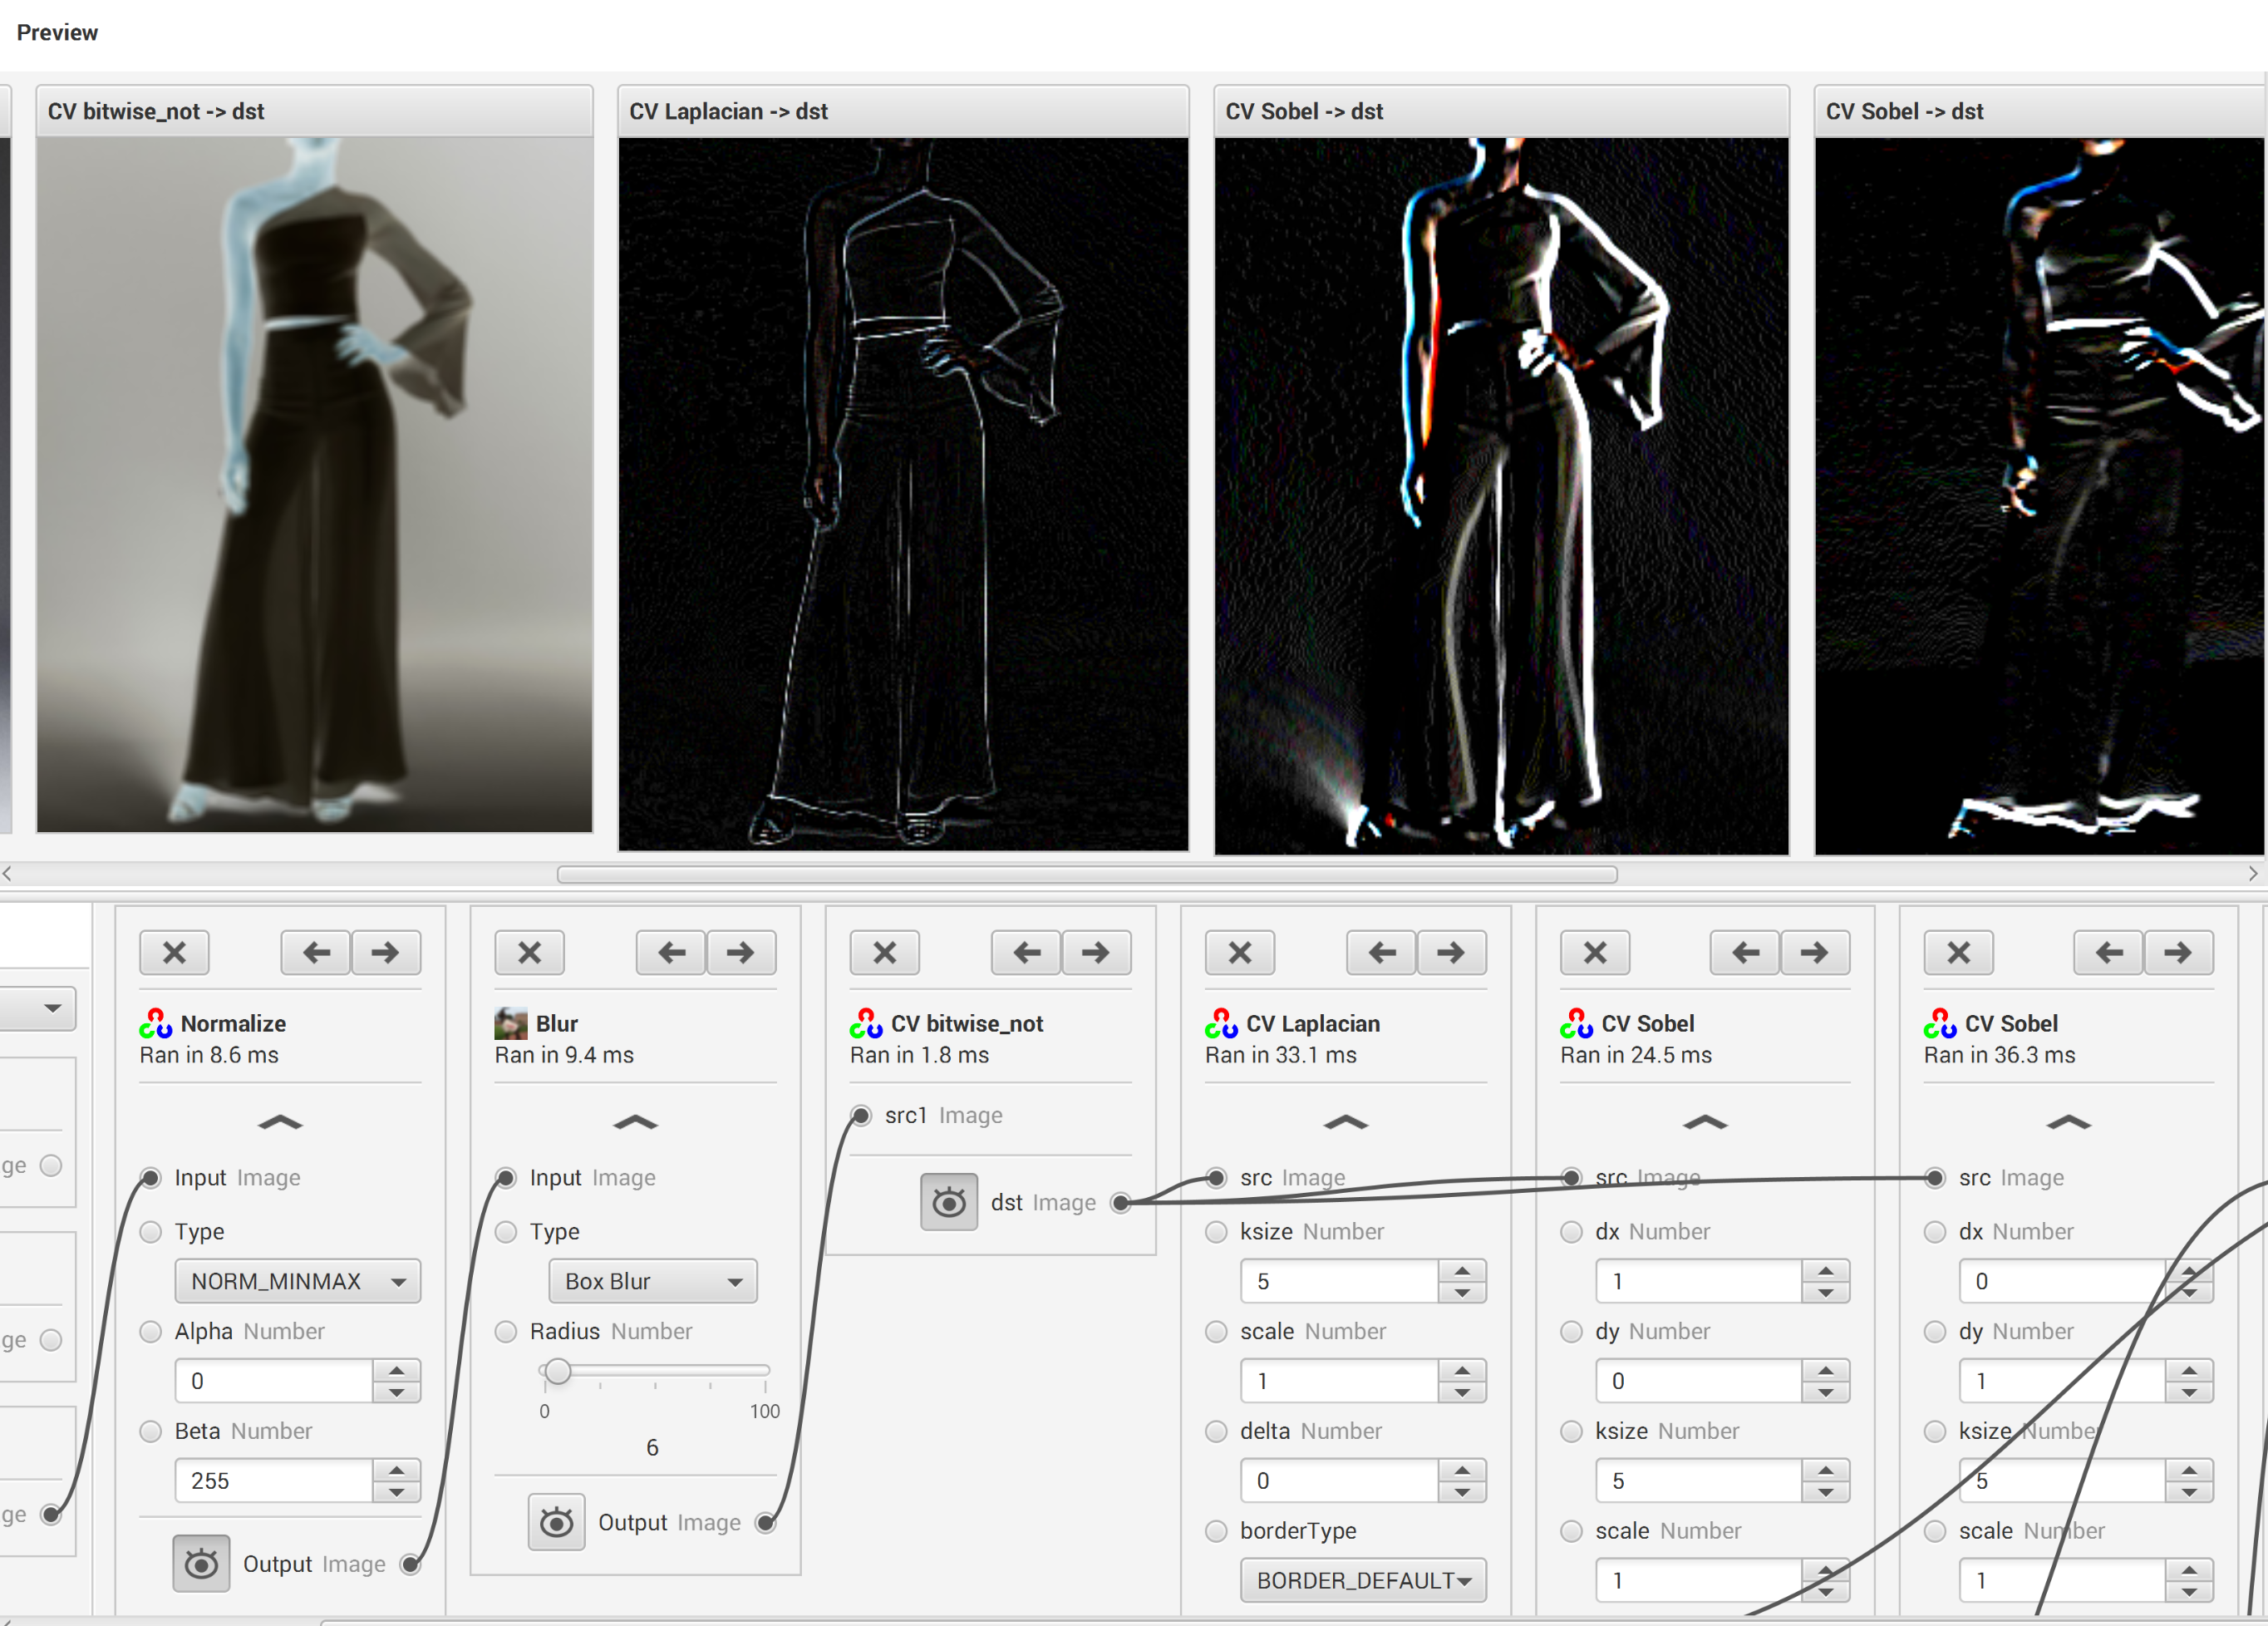Open BORDER_DEFAULT borderType dropdown
Screen dimensions: 2268x1626
[x=1362, y=1580]
